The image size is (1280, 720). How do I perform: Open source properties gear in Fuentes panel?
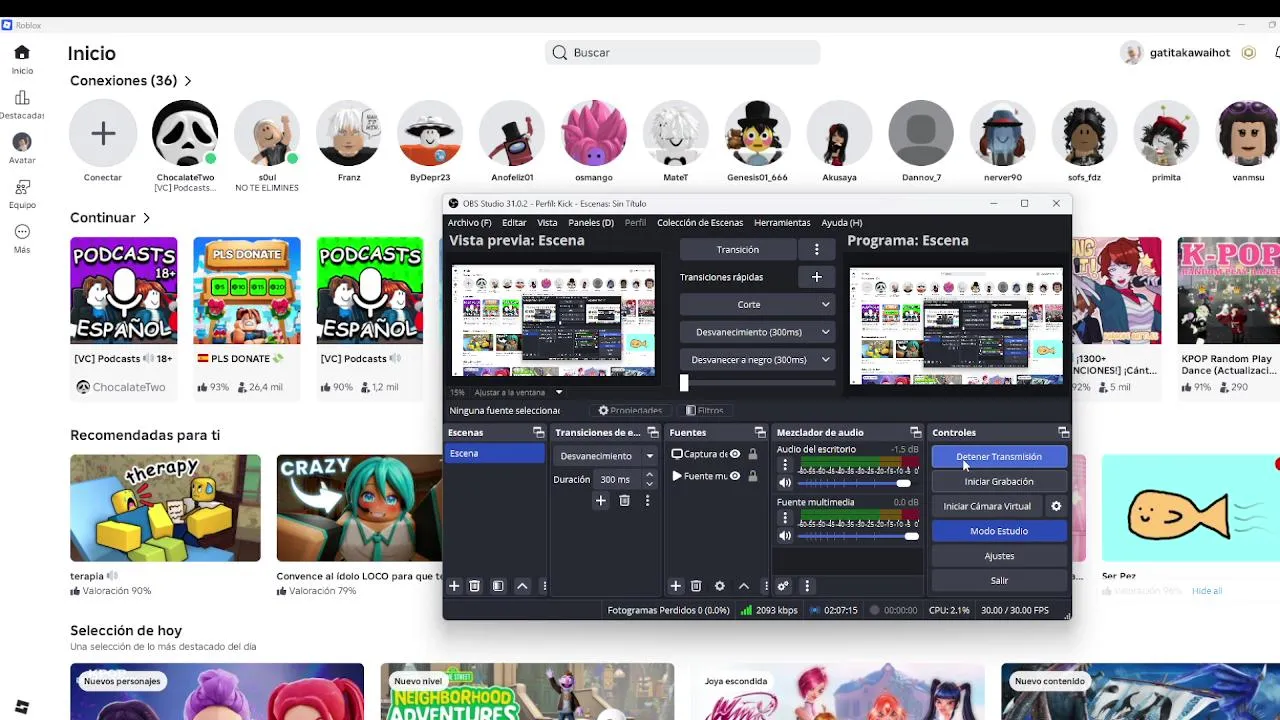point(719,586)
